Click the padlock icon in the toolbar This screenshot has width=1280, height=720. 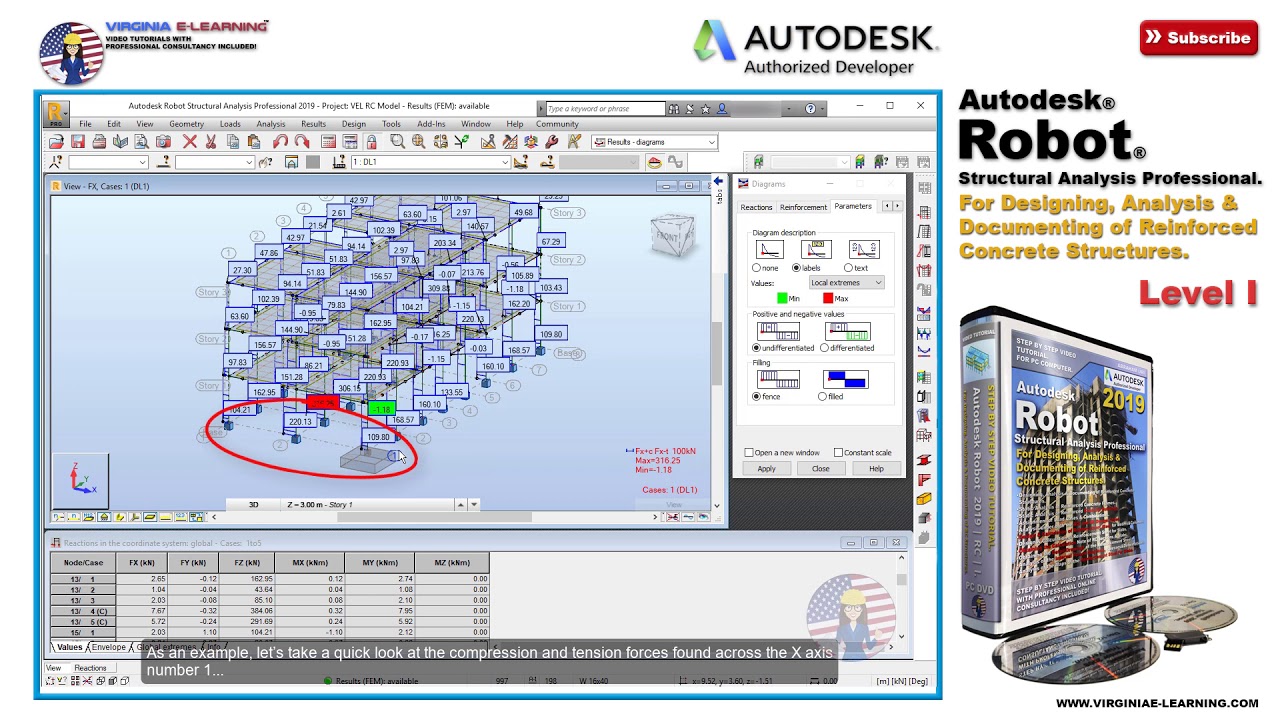(x=371, y=142)
